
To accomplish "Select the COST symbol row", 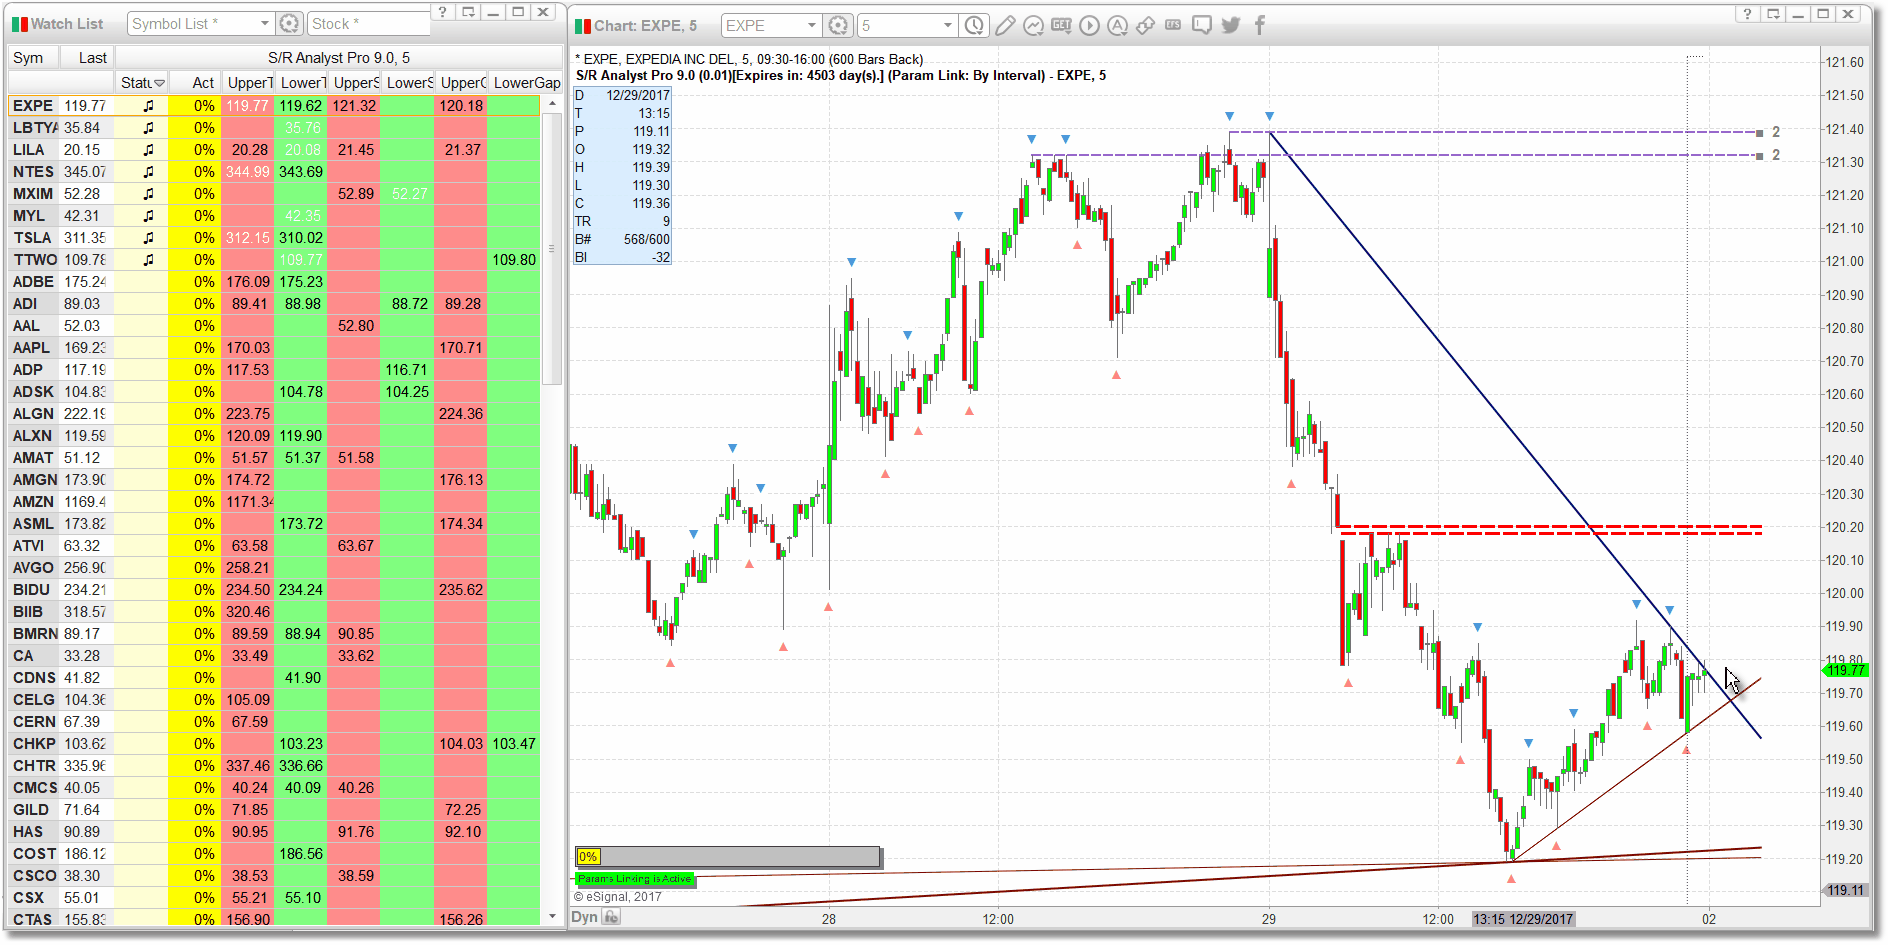I will tap(274, 853).
